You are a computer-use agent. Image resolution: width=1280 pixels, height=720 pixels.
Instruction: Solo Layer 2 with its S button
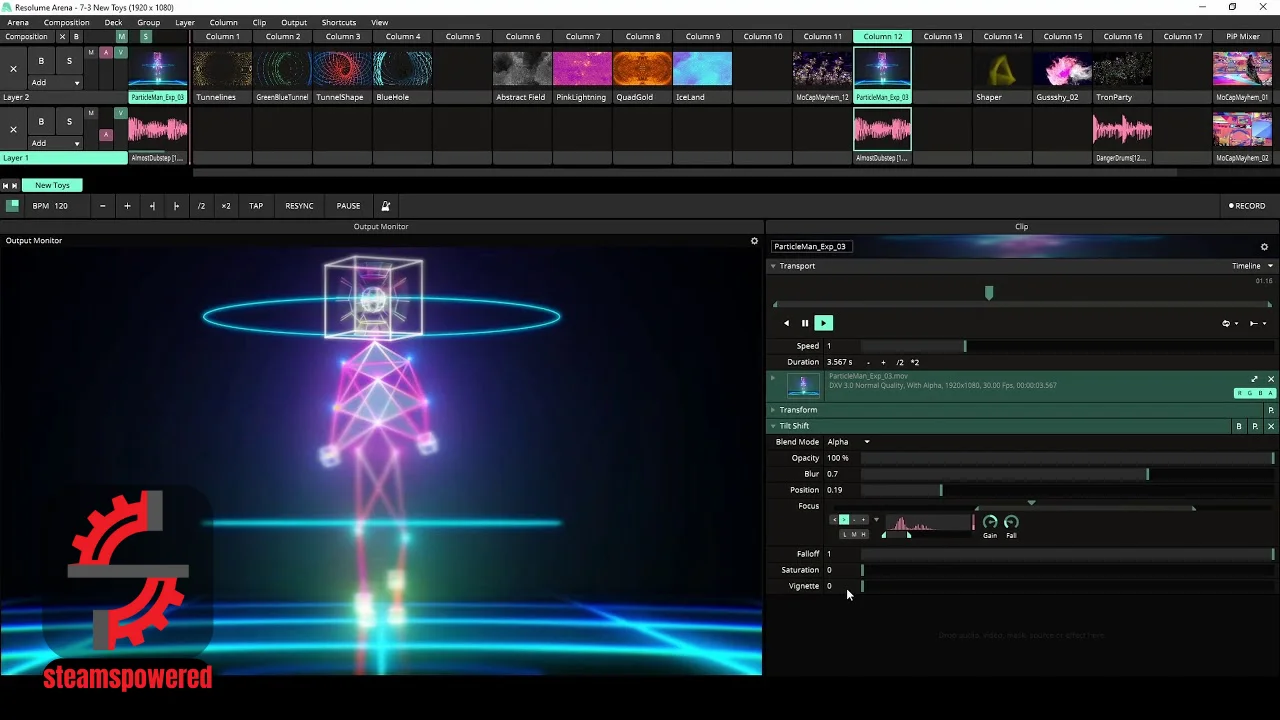click(69, 61)
